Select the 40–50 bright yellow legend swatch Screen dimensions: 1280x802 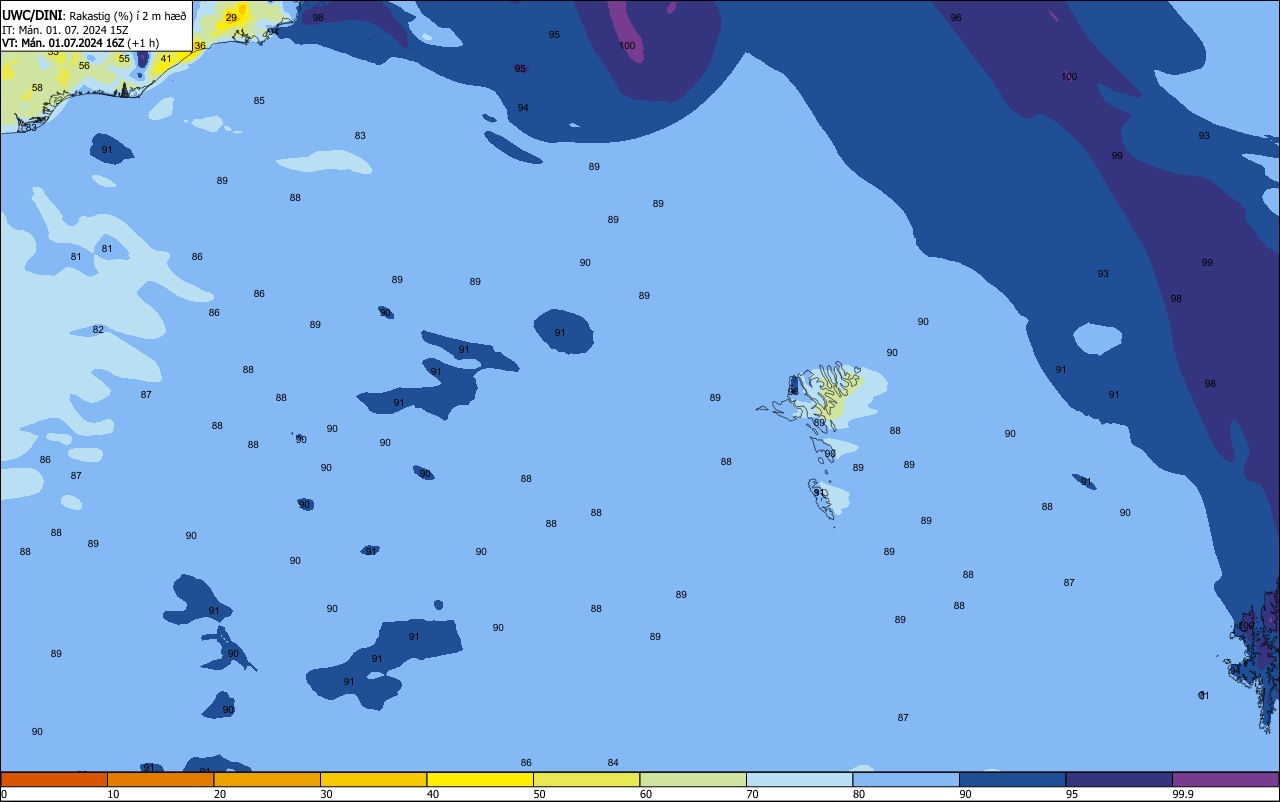pos(480,779)
